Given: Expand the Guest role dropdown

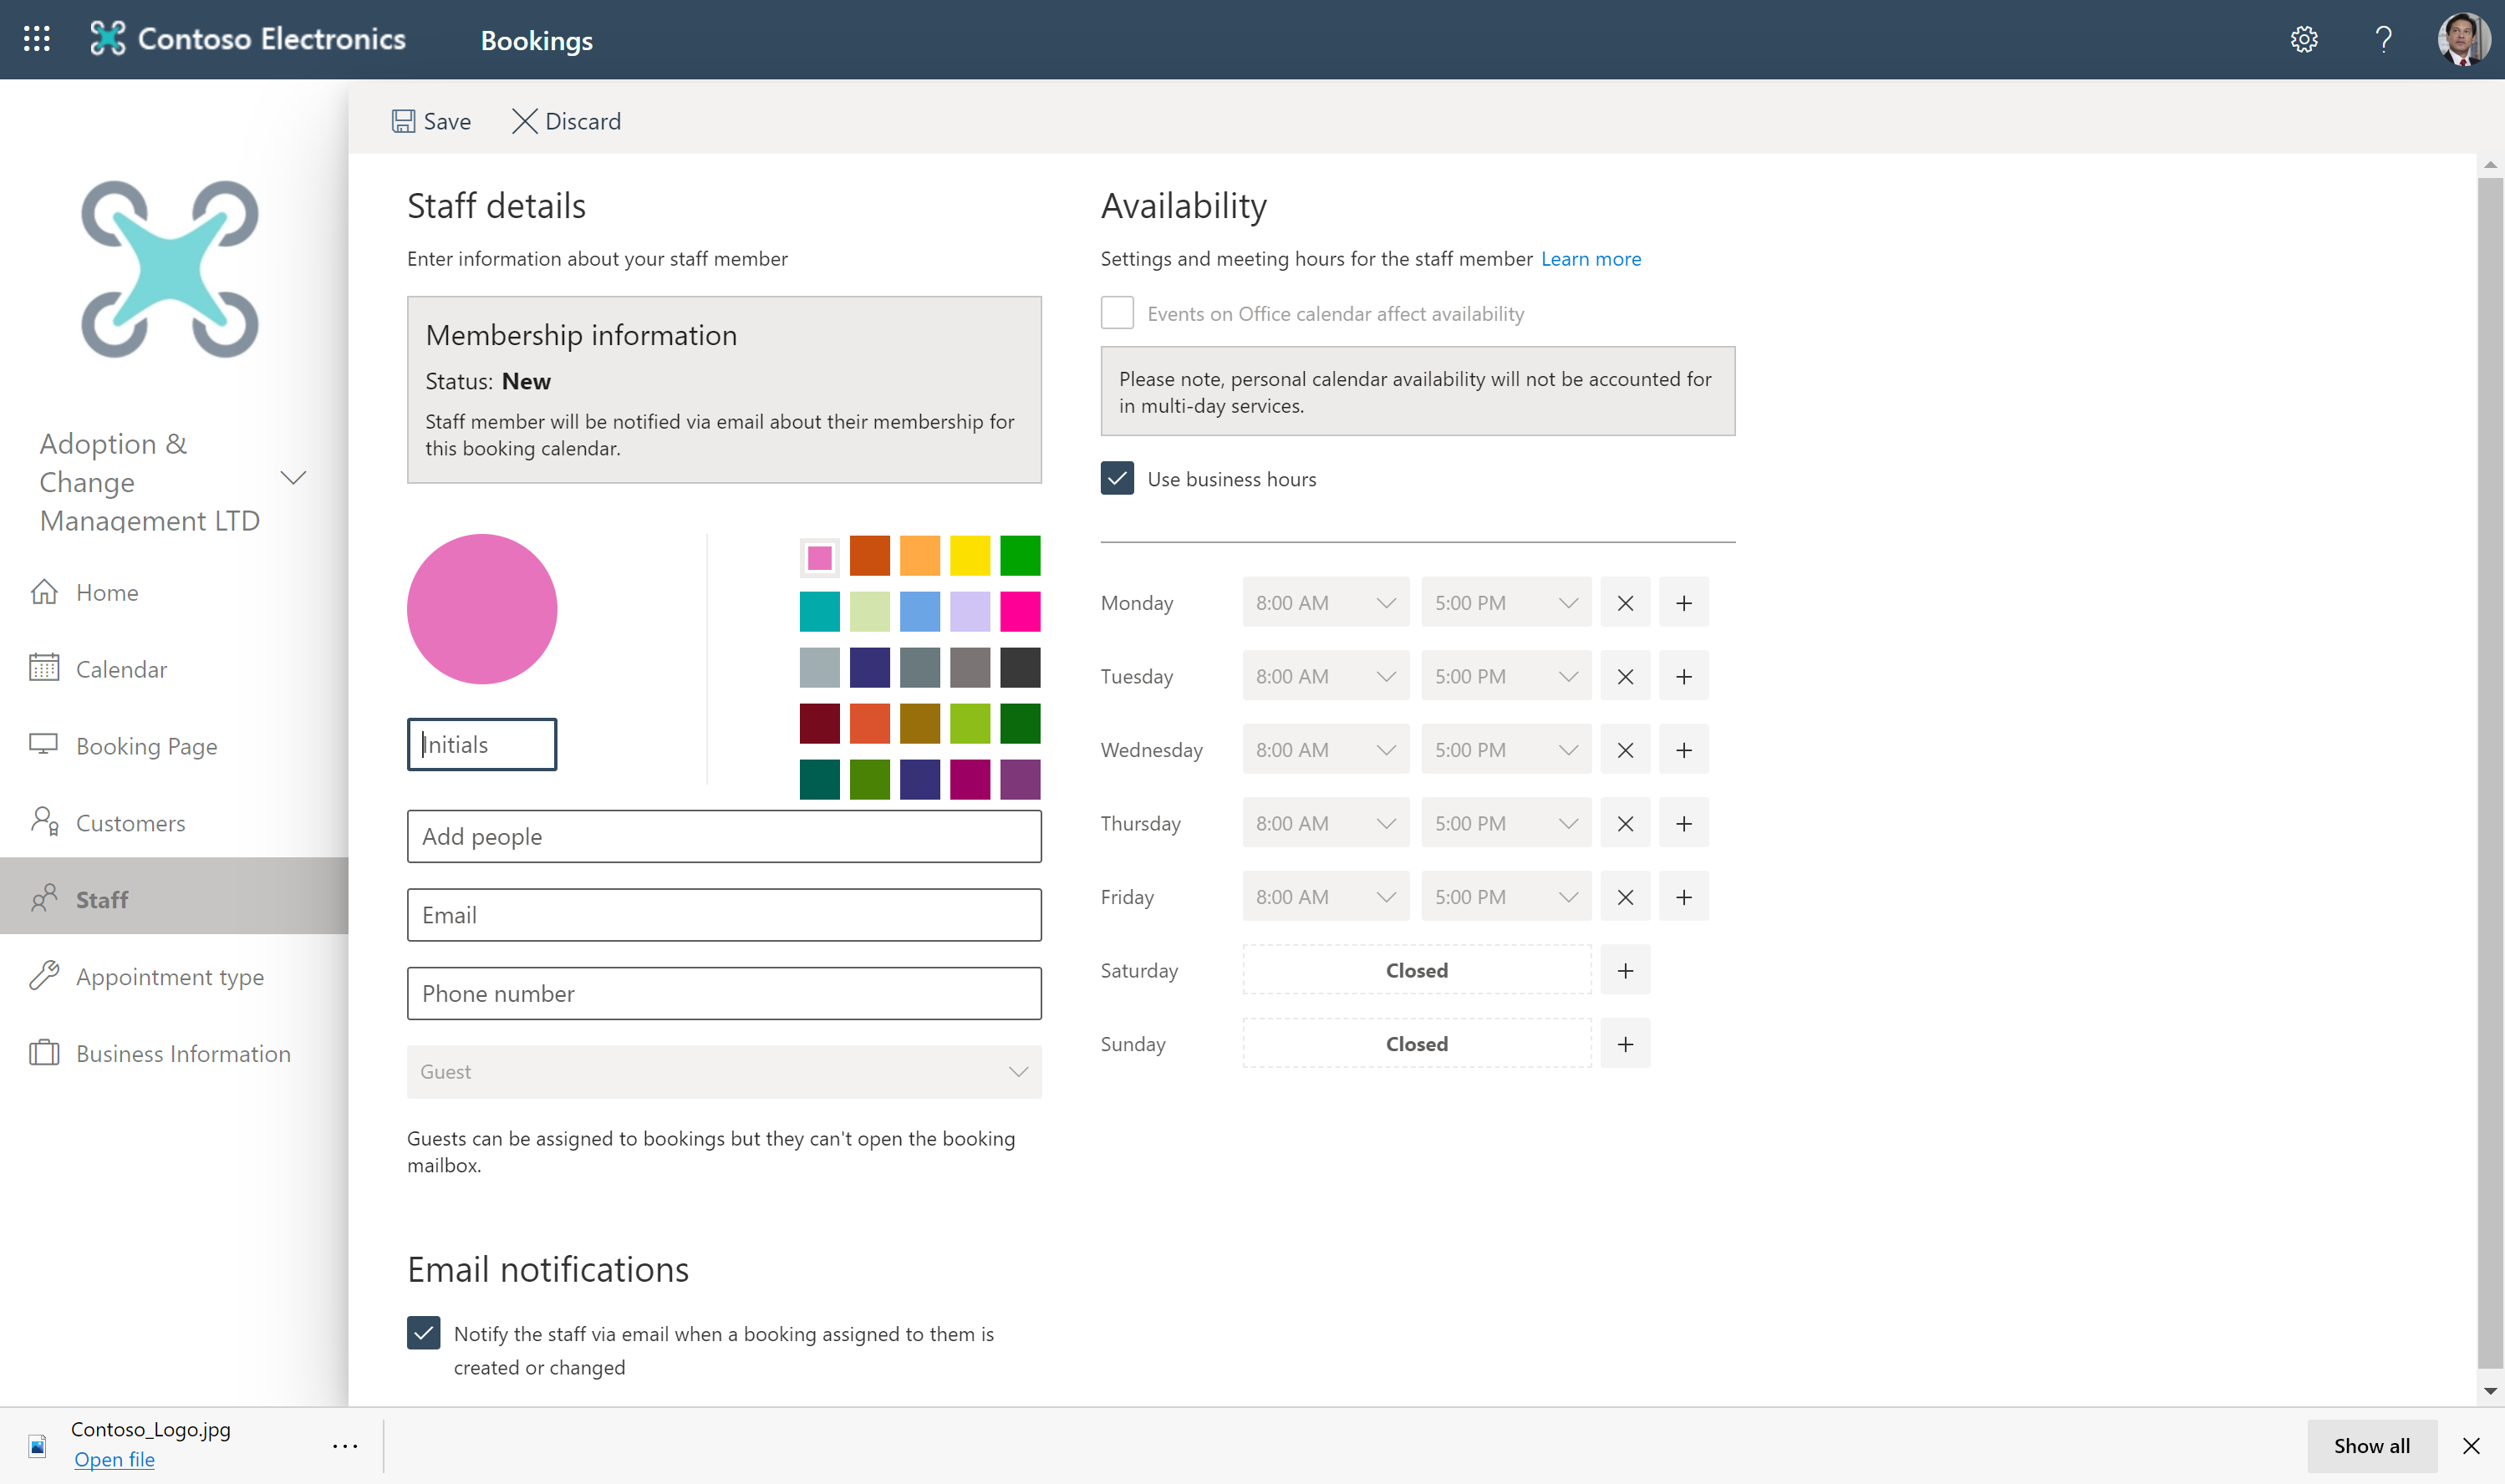Looking at the screenshot, I should 724,1072.
